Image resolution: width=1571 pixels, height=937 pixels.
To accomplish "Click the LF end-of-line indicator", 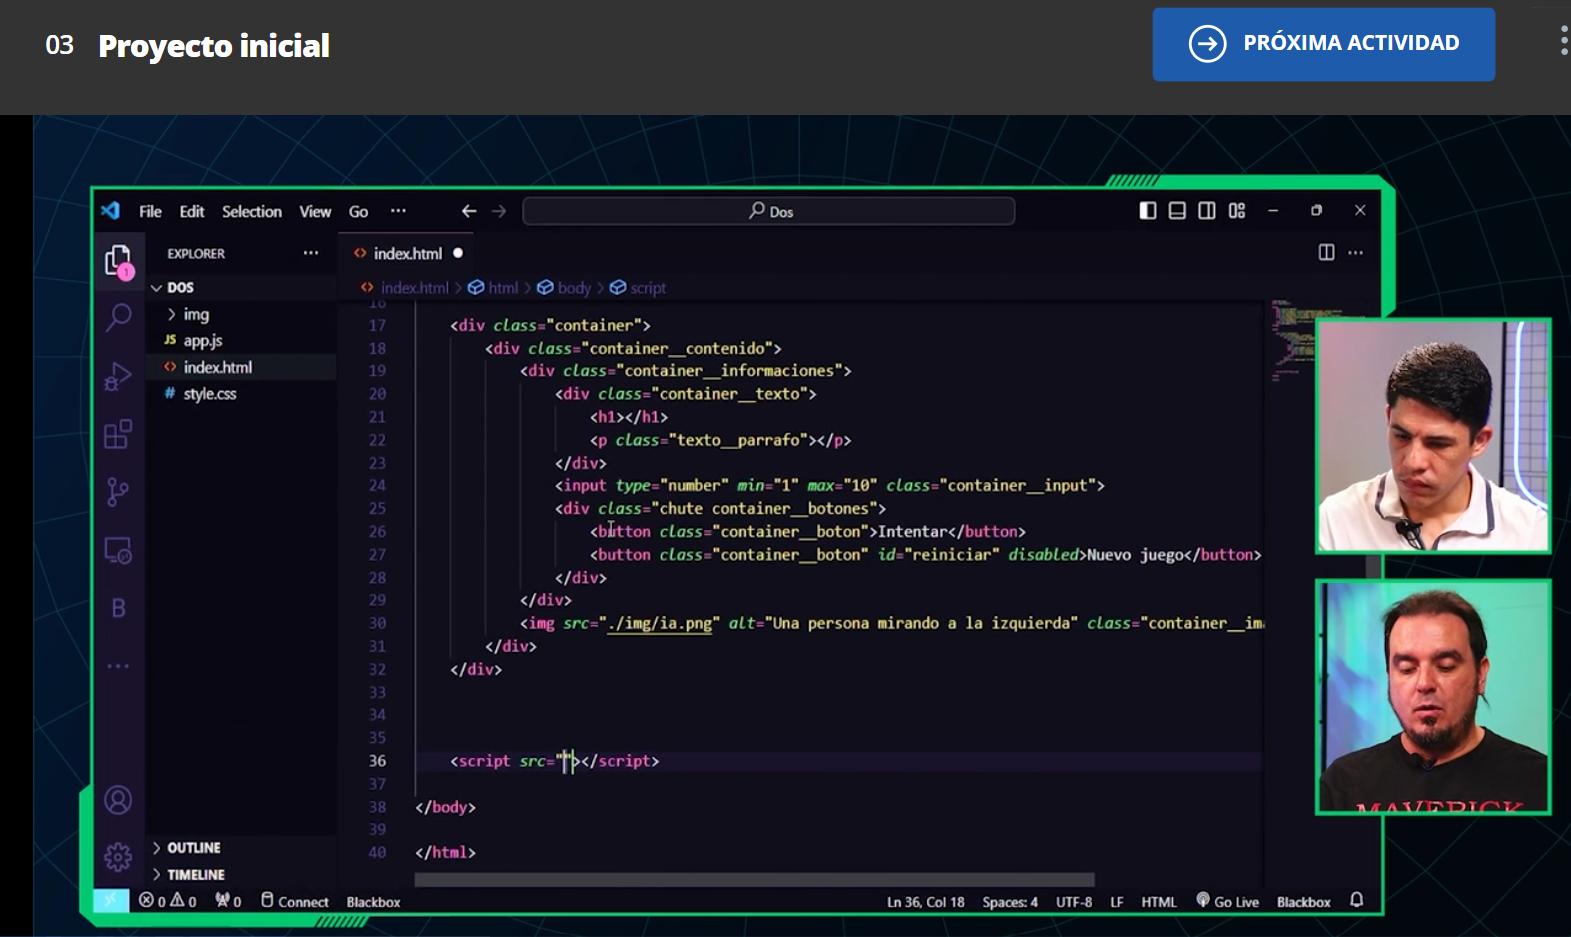I will click(1116, 902).
